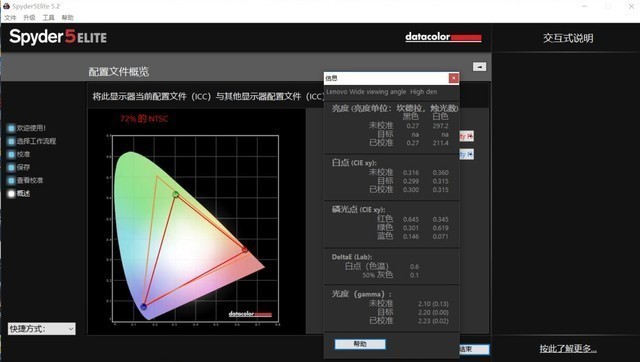Click the 配置文件概览 title
This screenshot has height=362, width=640.
click(119, 72)
